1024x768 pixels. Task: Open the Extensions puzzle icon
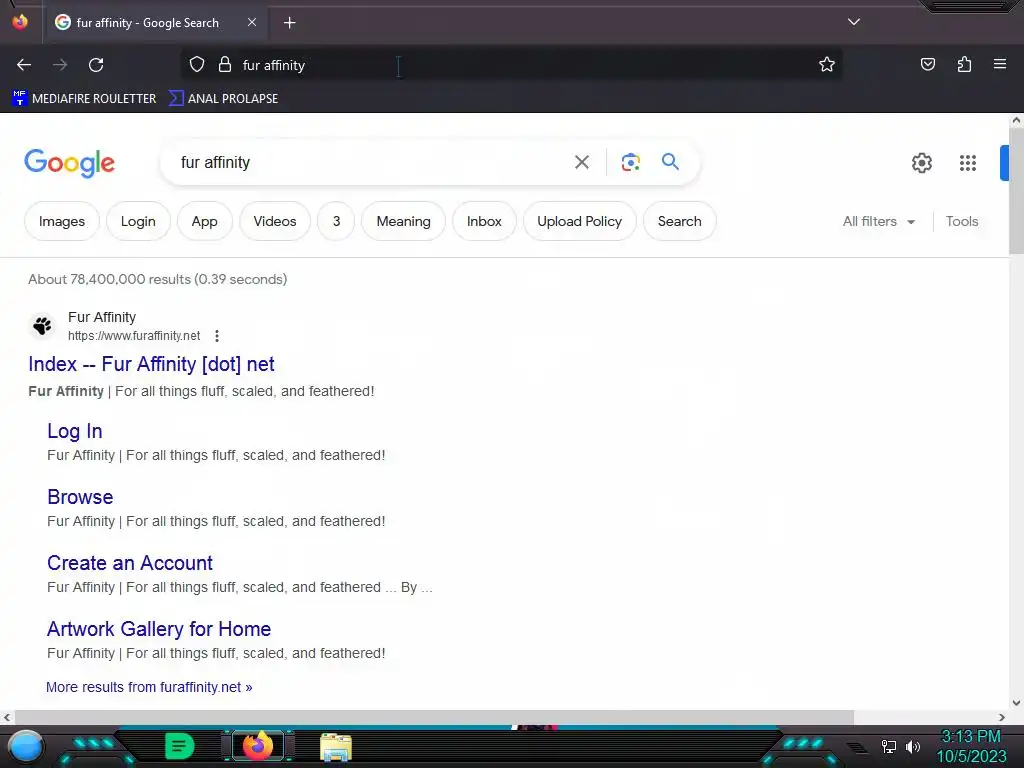[964, 64]
